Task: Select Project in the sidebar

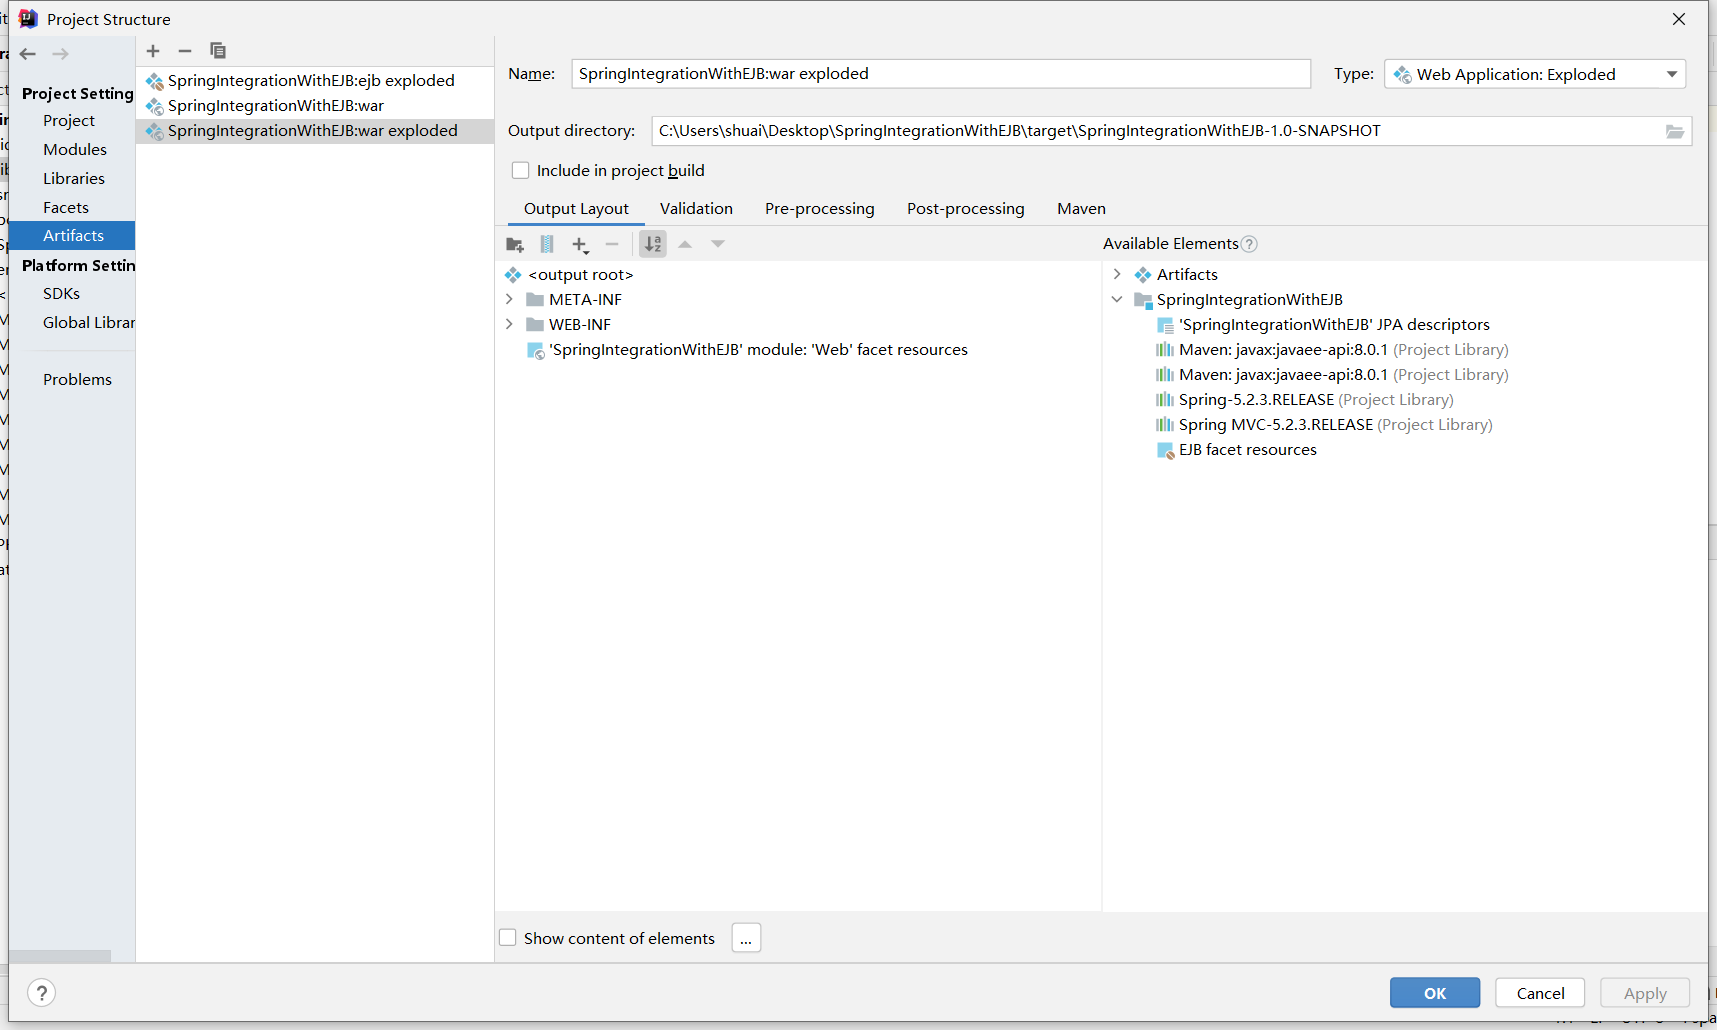Action: coord(69,121)
